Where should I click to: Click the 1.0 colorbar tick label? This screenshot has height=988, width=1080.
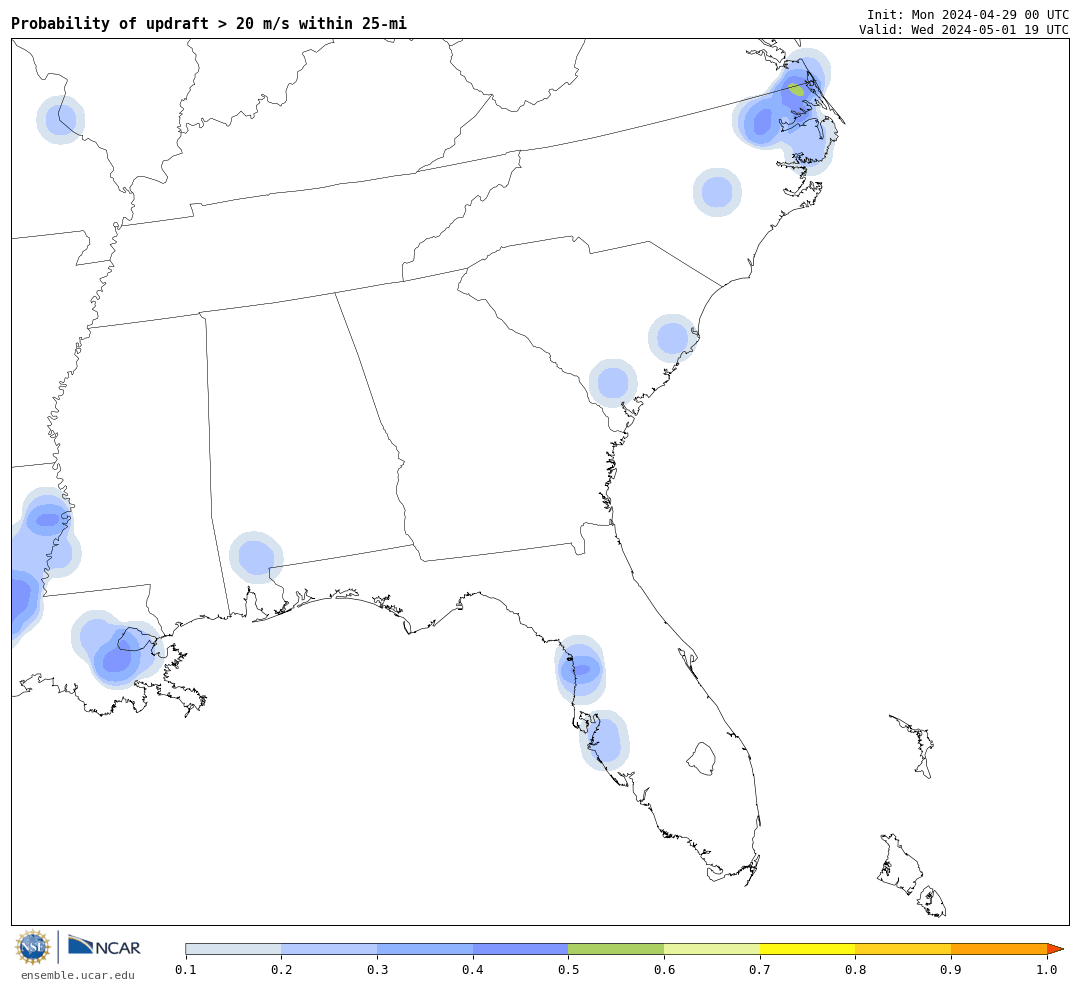(1047, 970)
